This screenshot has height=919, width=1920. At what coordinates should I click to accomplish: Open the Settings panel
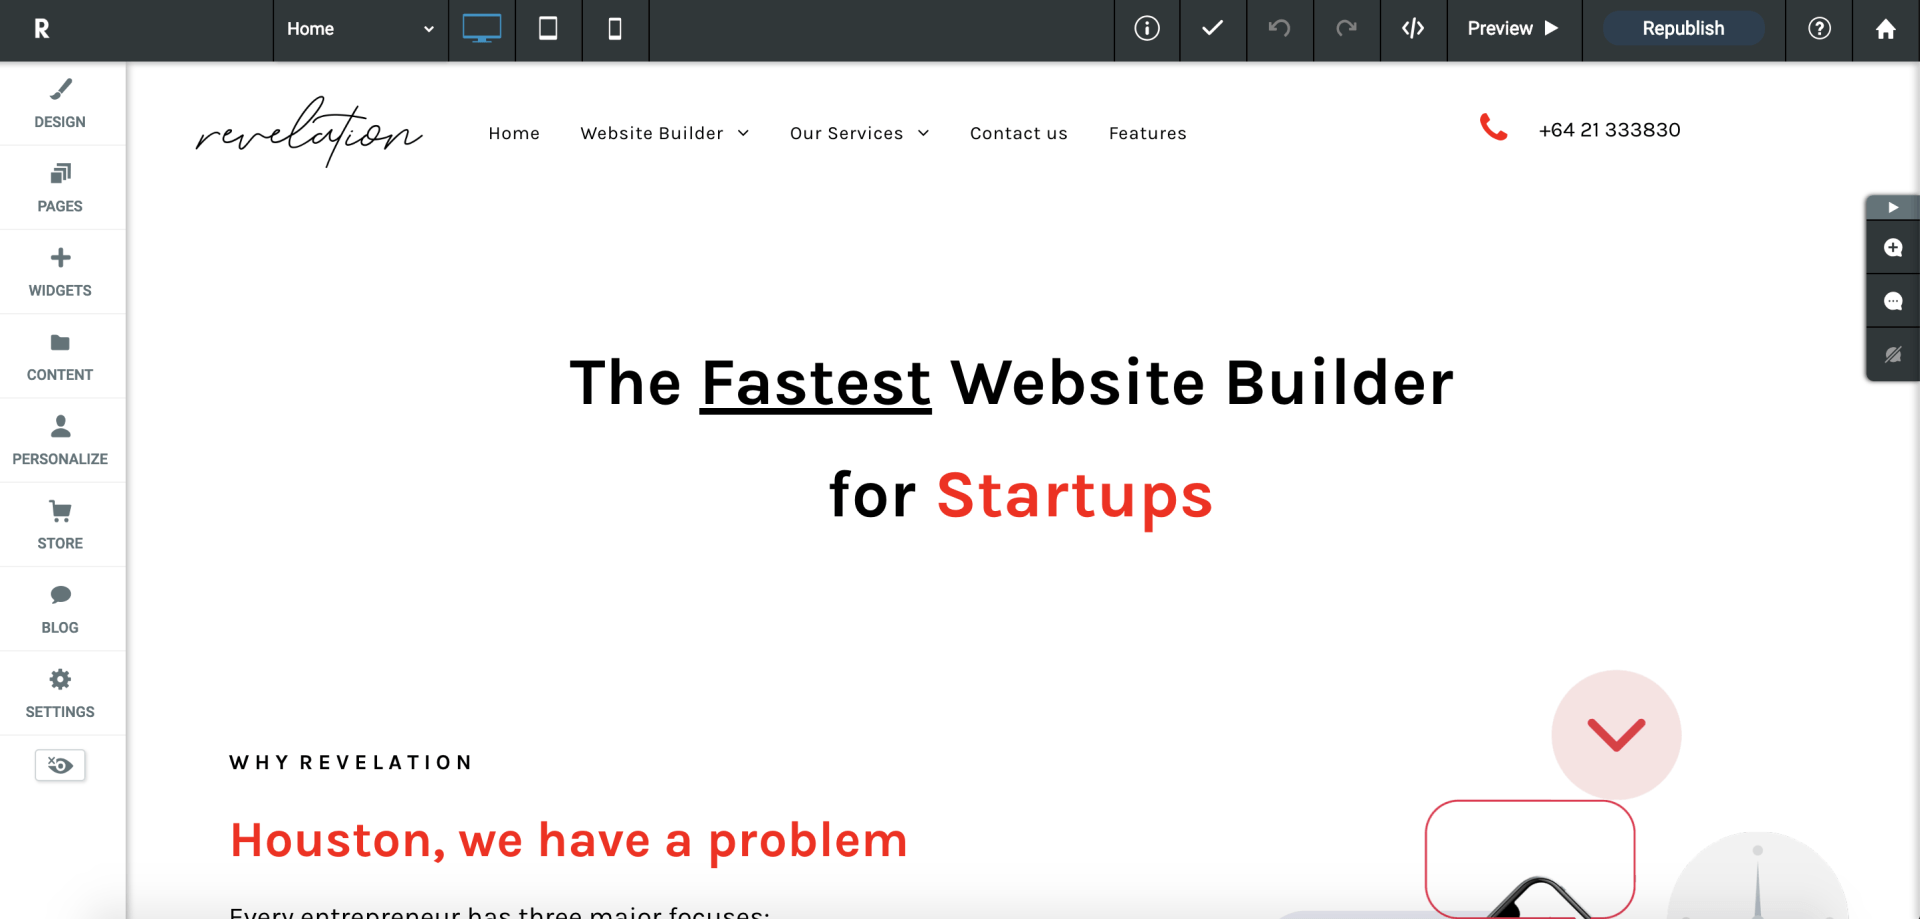tap(60, 694)
